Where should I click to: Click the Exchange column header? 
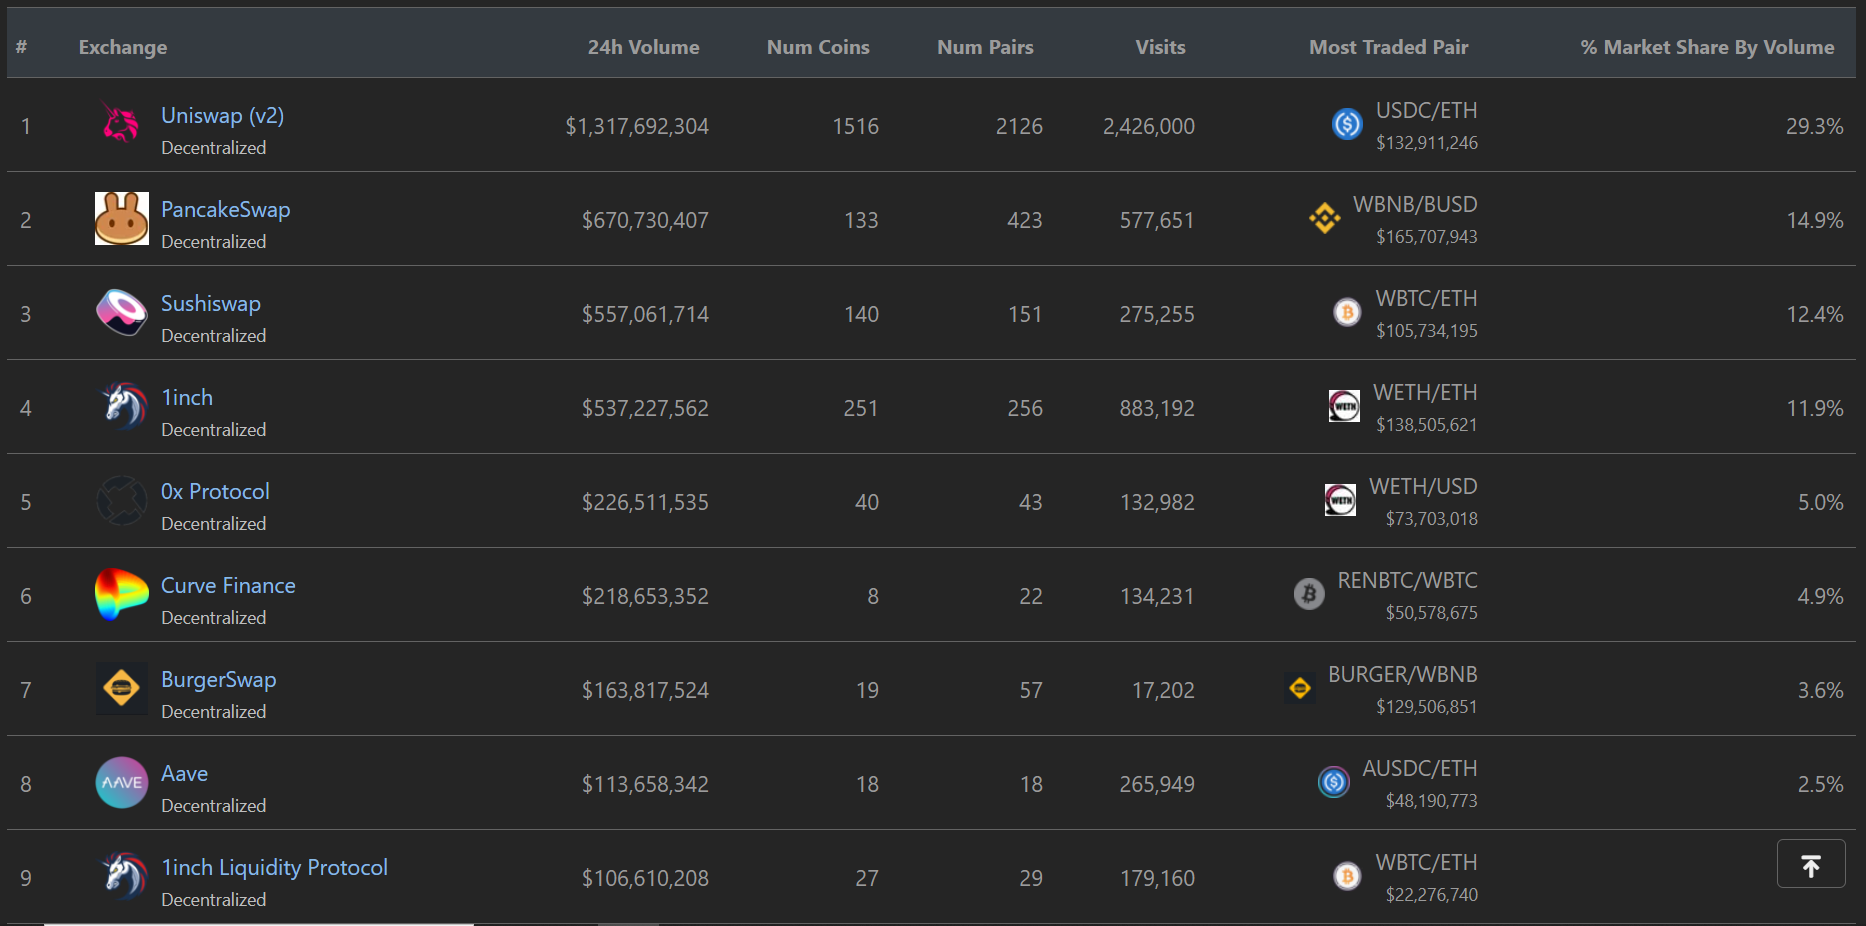[123, 47]
